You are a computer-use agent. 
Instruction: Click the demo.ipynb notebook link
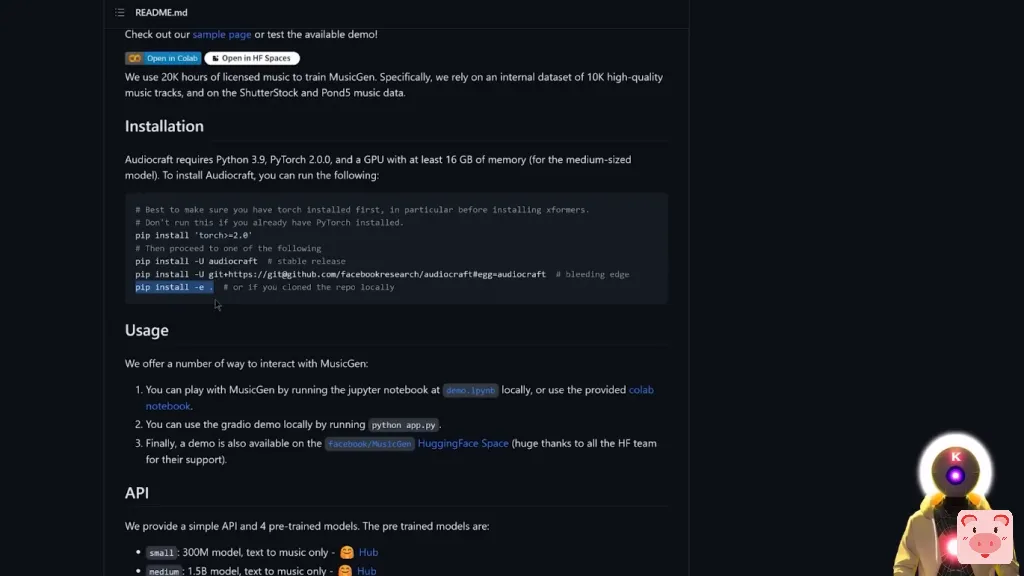click(x=470, y=390)
